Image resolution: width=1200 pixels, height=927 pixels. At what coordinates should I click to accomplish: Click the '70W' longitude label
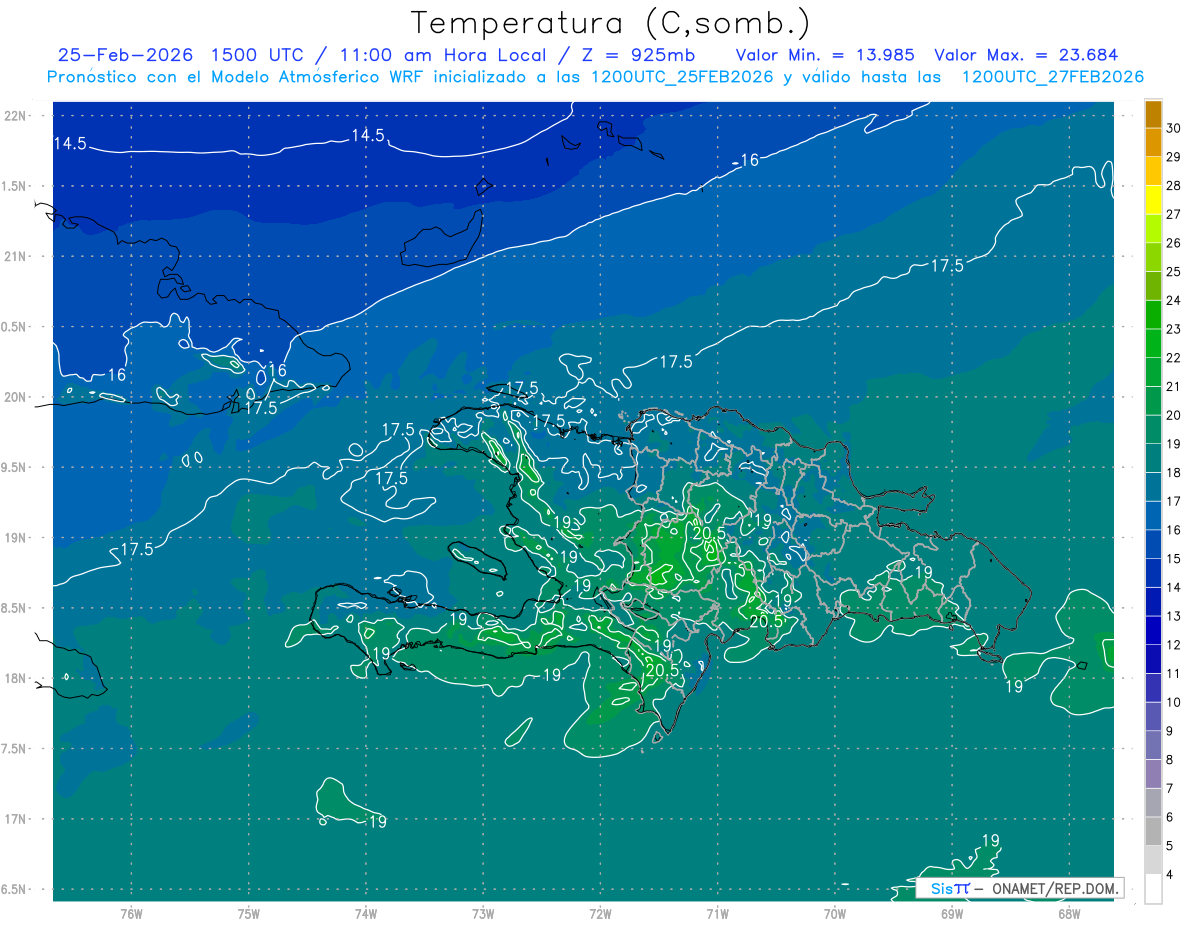(835, 913)
